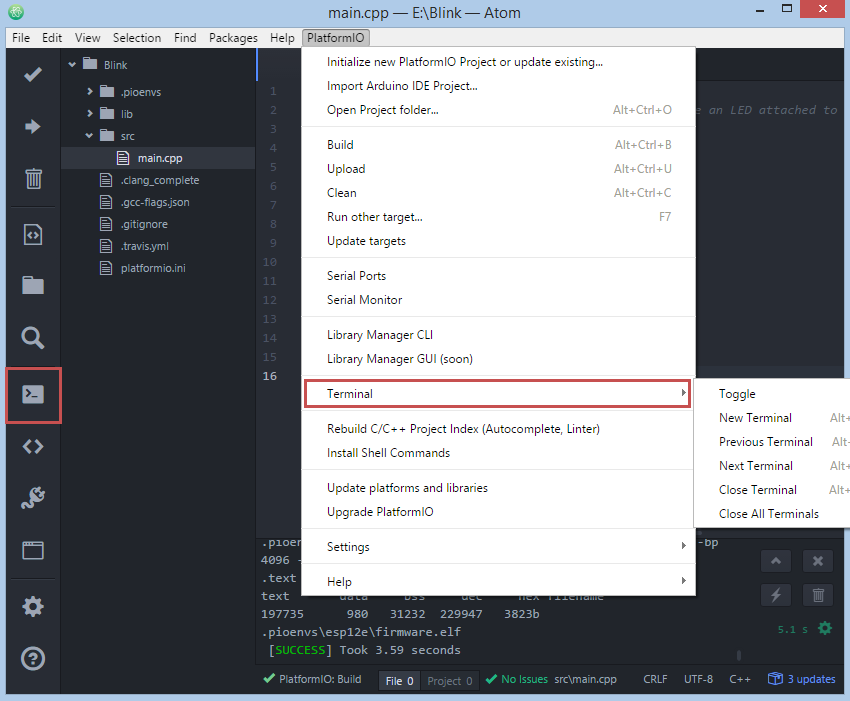Select the Build menu entry

click(498, 145)
